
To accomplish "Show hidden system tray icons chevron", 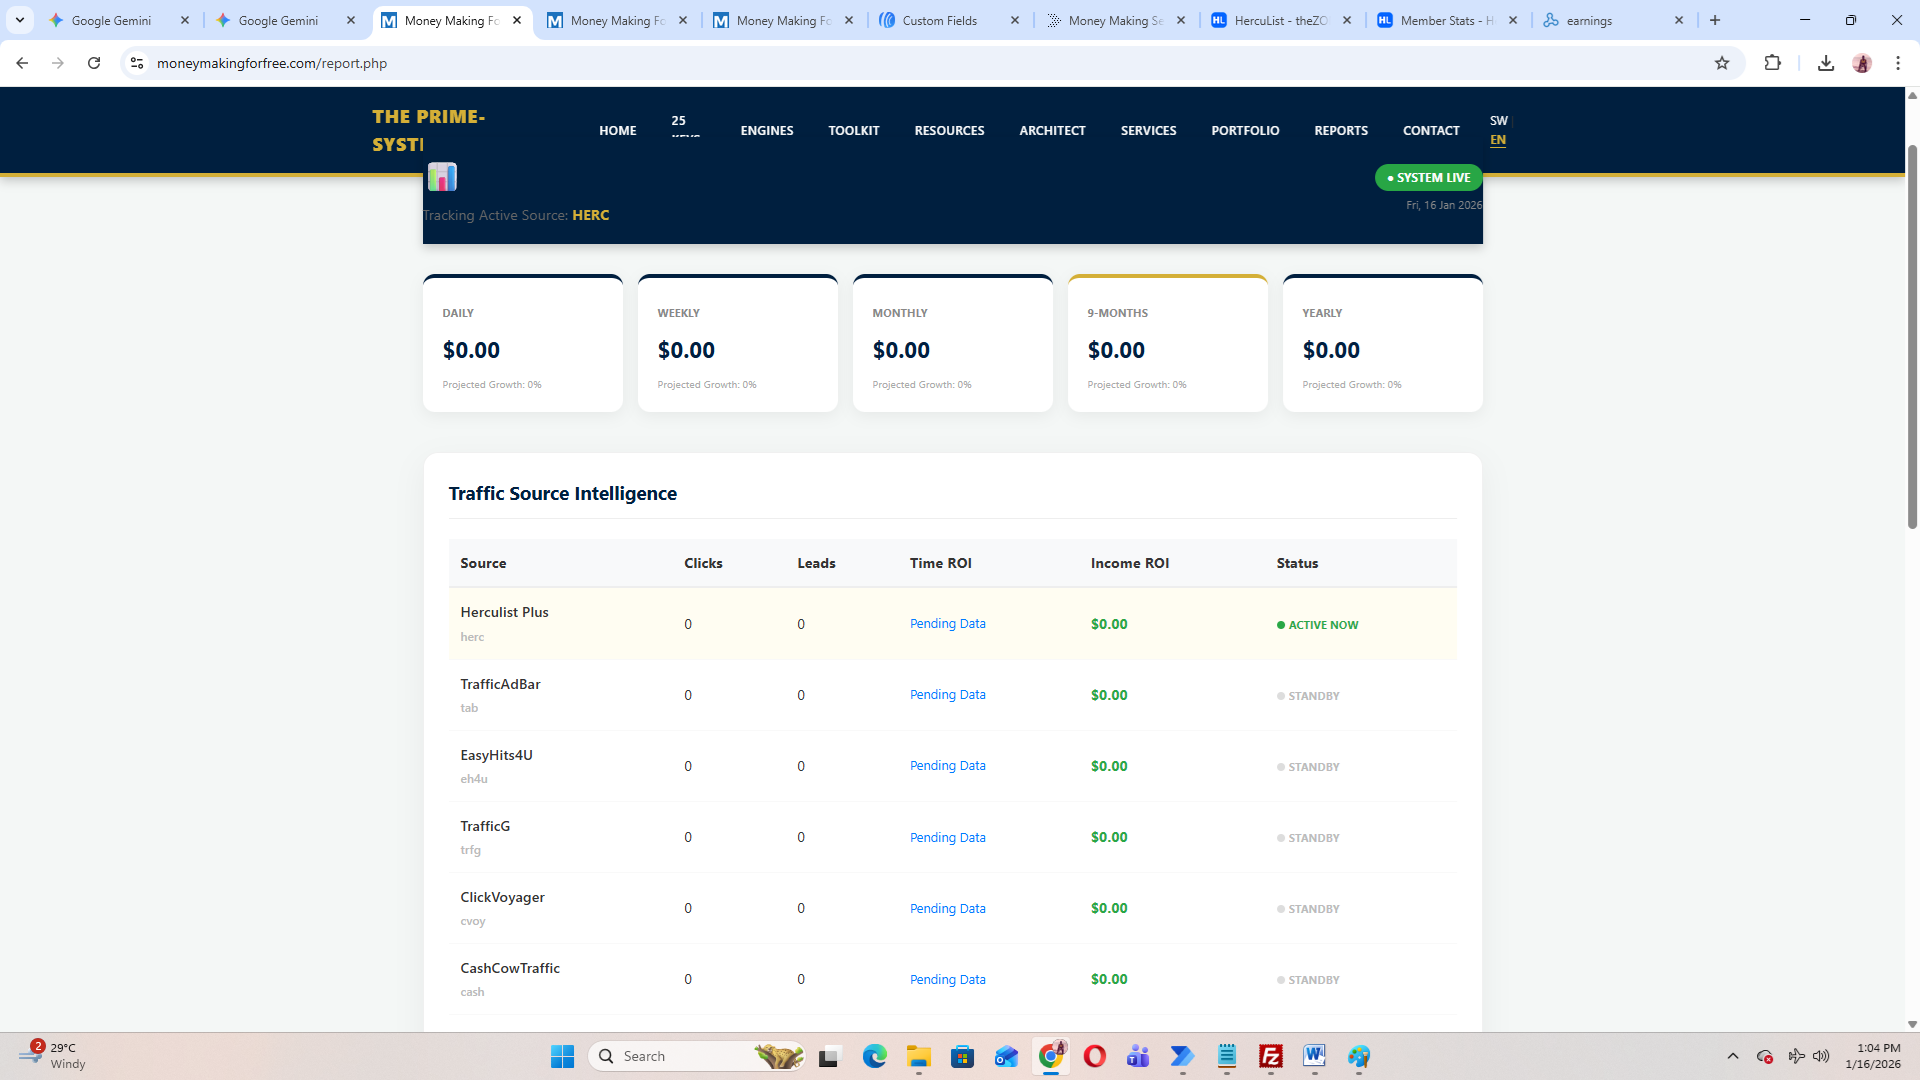I will point(1732,1056).
